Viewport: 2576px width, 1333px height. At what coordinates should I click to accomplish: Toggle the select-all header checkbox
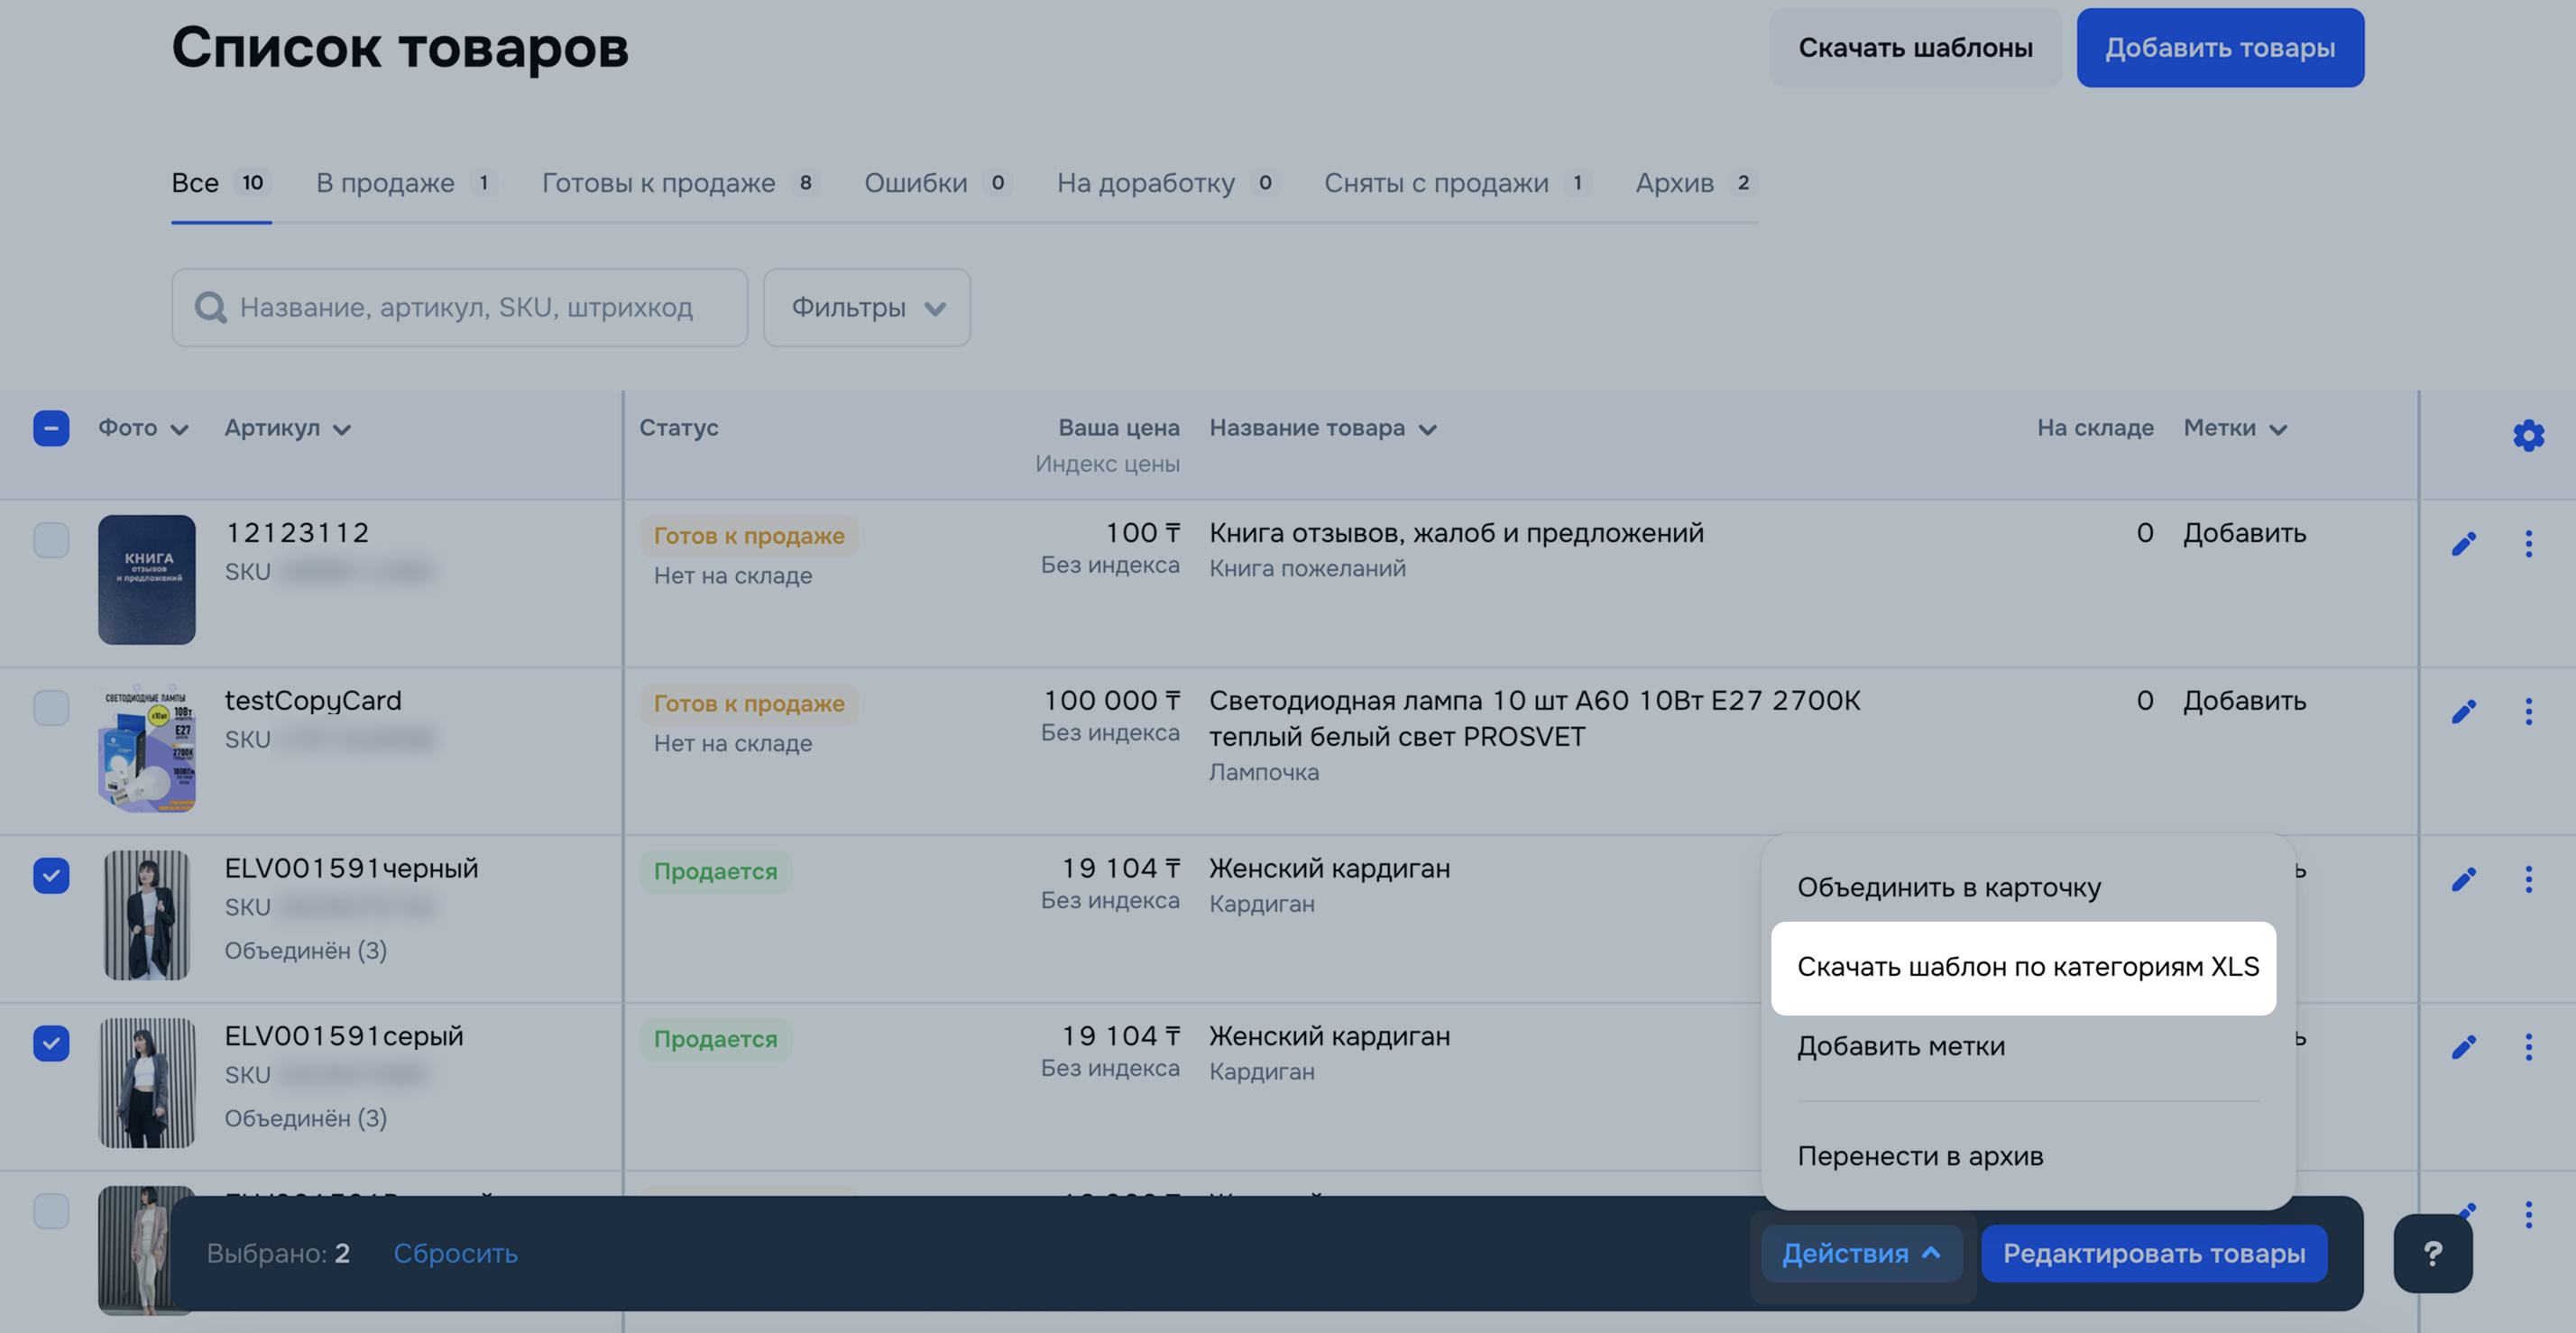(x=51, y=428)
